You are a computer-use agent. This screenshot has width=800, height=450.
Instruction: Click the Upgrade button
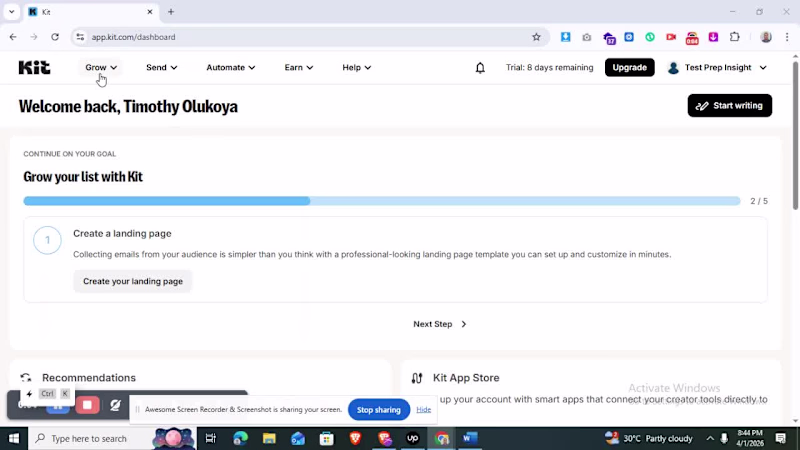(x=630, y=67)
